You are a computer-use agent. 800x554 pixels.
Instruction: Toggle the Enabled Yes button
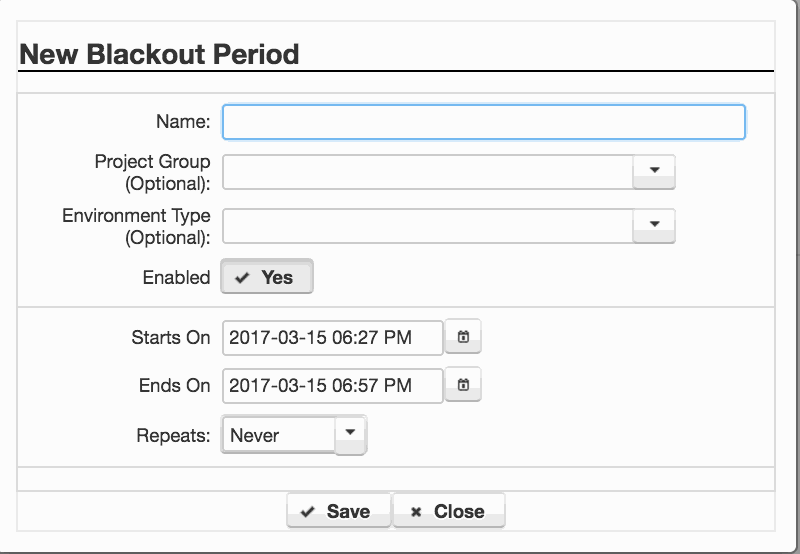point(267,277)
